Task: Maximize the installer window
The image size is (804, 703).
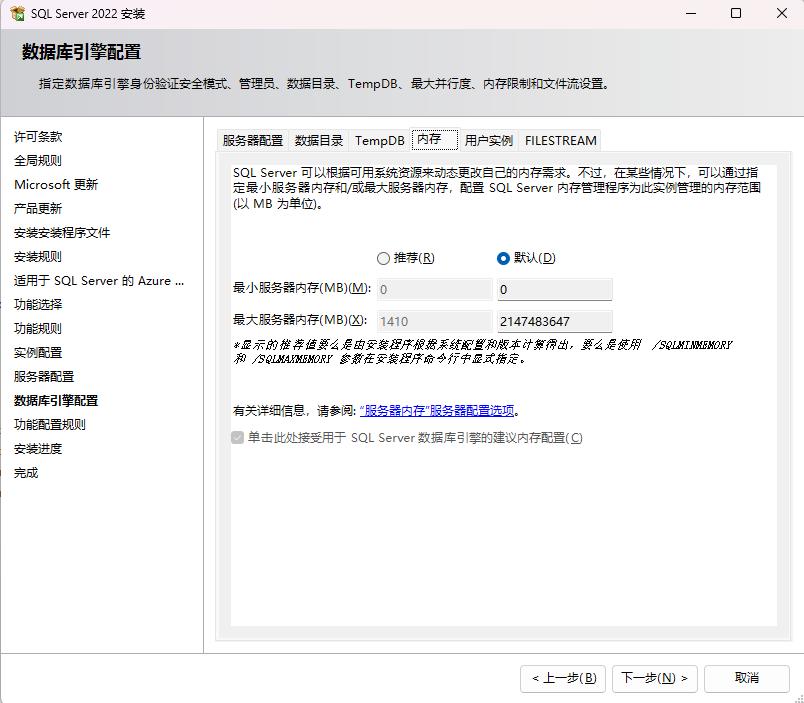Action: [x=736, y=14]
